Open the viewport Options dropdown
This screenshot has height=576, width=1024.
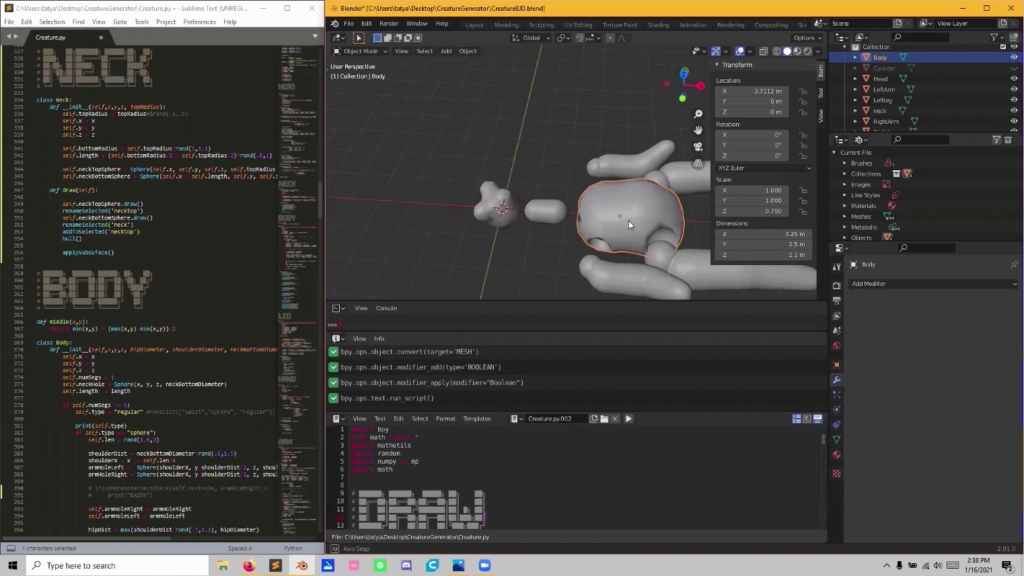click(x=807, y=38)
